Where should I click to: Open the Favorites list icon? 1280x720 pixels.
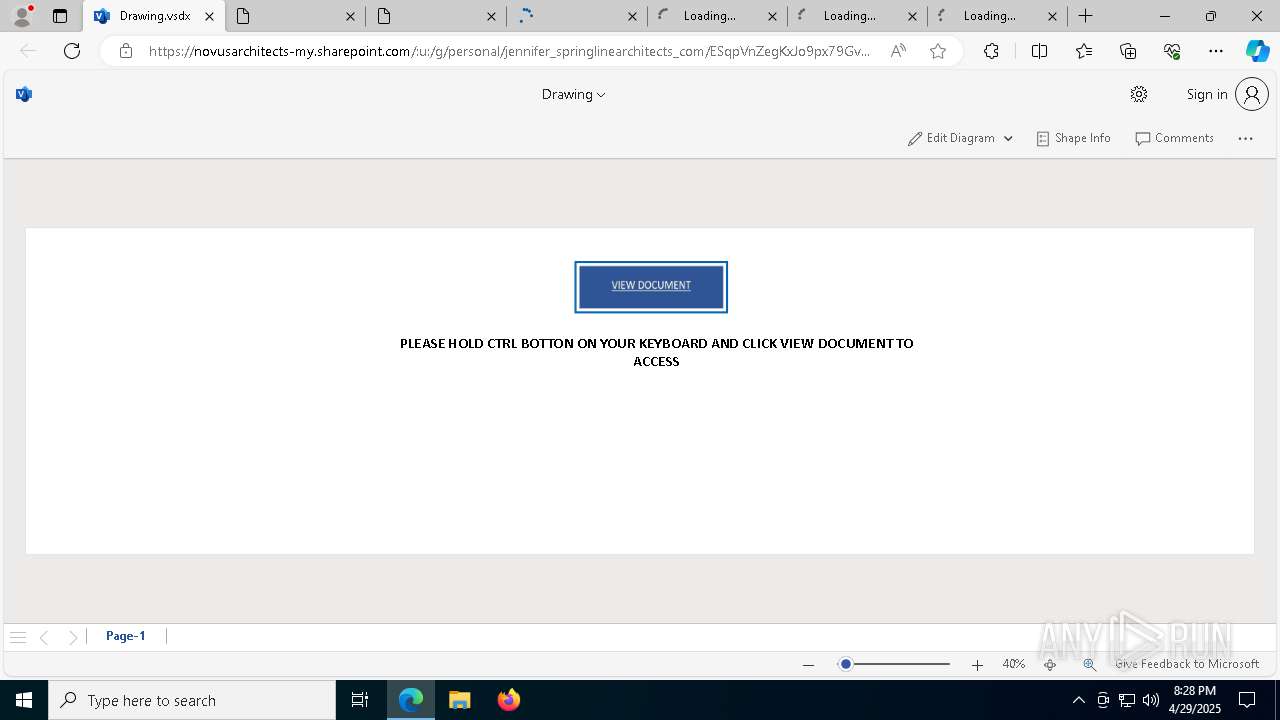(x=1084, y=51)
